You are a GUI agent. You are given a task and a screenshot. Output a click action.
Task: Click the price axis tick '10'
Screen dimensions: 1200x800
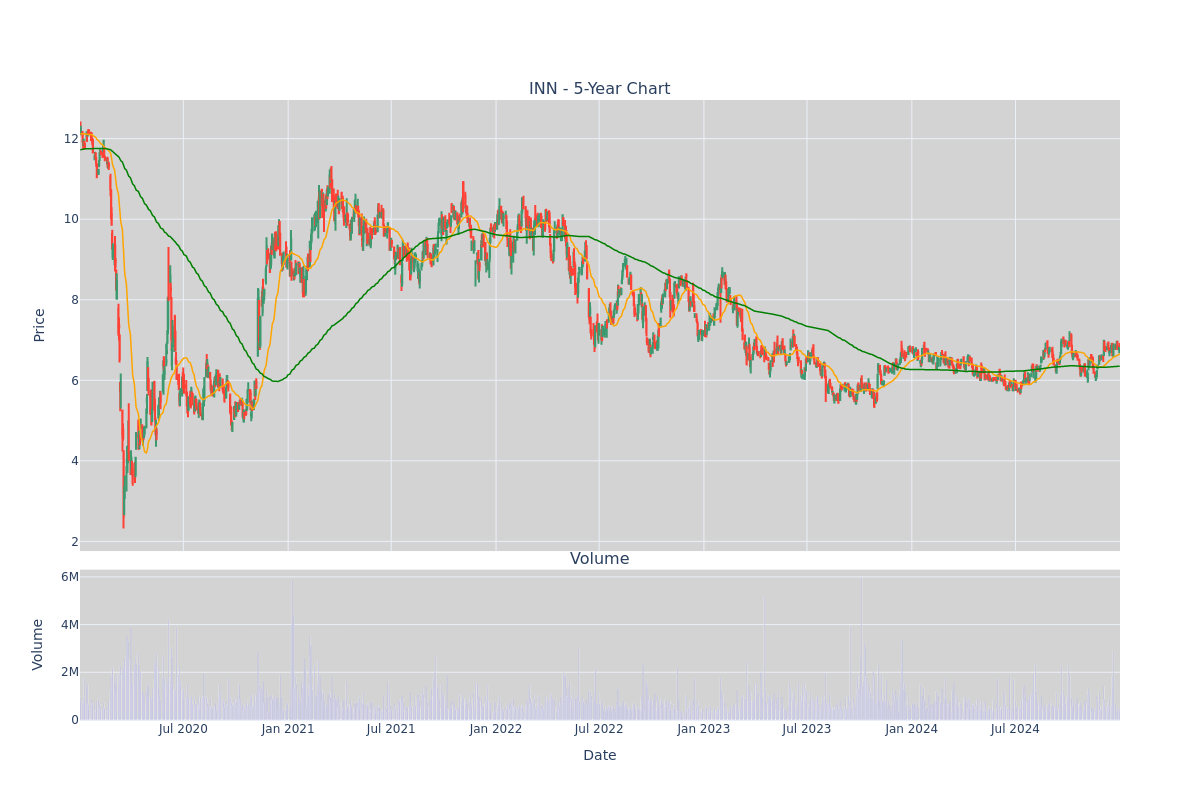click(71, 219)
